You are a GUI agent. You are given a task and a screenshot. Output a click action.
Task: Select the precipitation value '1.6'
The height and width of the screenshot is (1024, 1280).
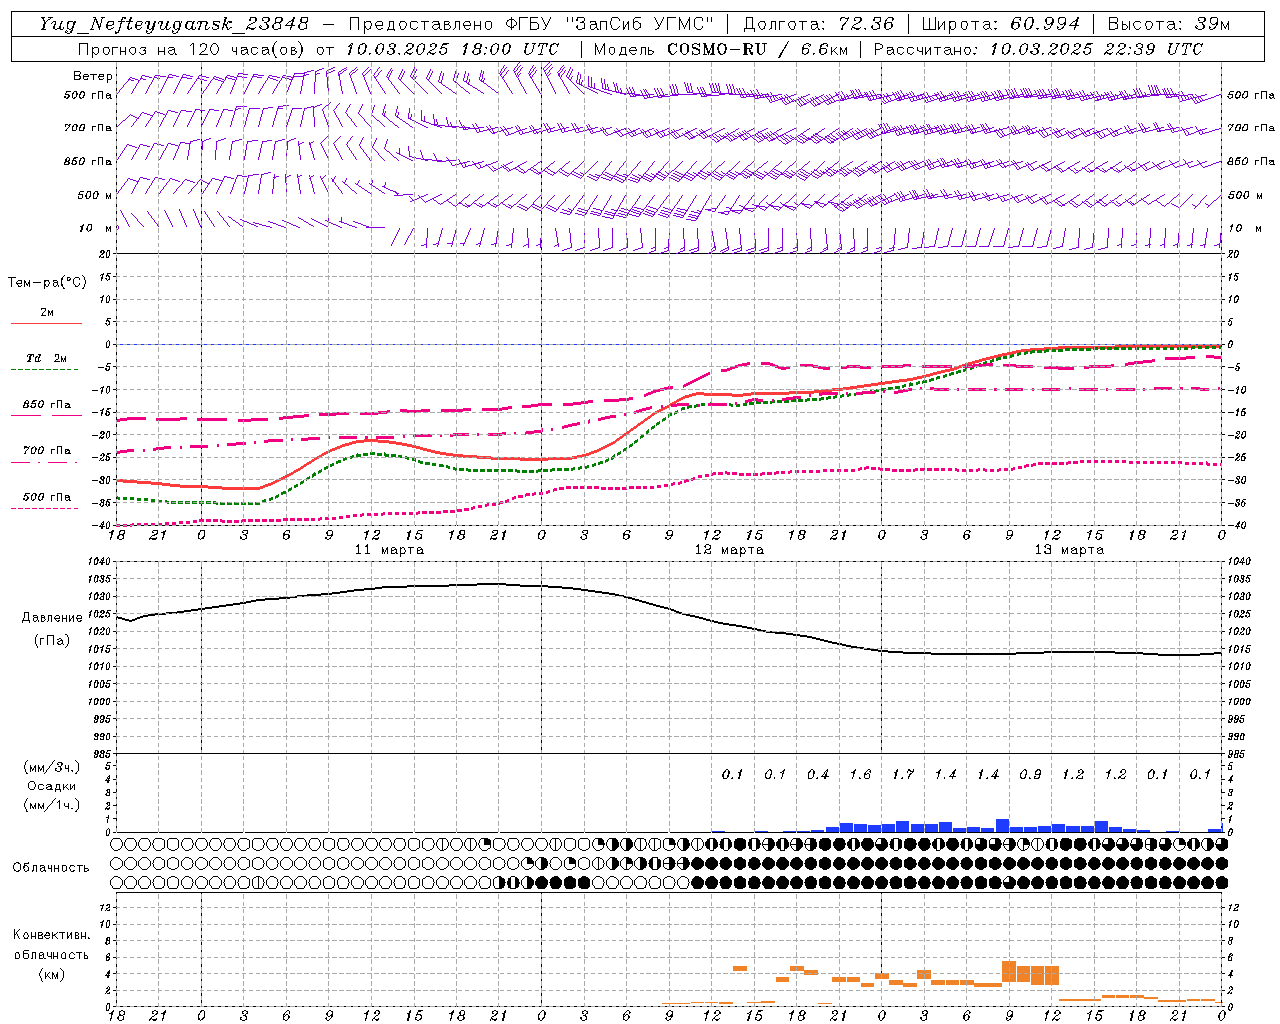860,774
